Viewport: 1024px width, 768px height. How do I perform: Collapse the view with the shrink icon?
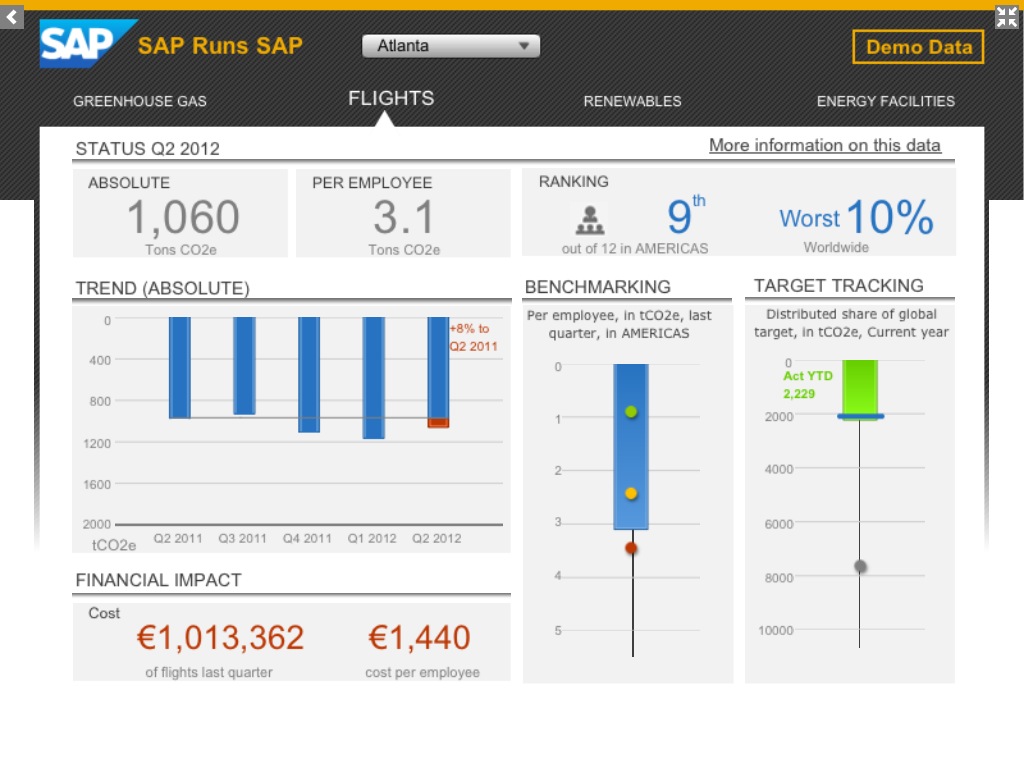point(1006,17)
